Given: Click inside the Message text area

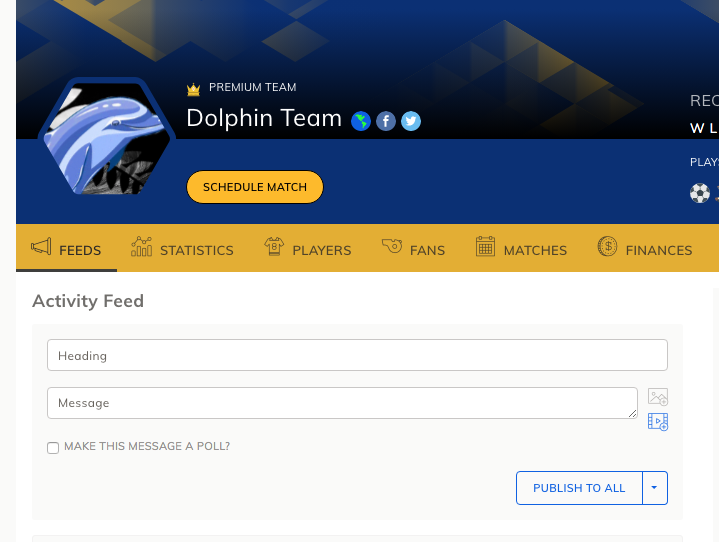Looking at the screenshot, I should [342, 403].
